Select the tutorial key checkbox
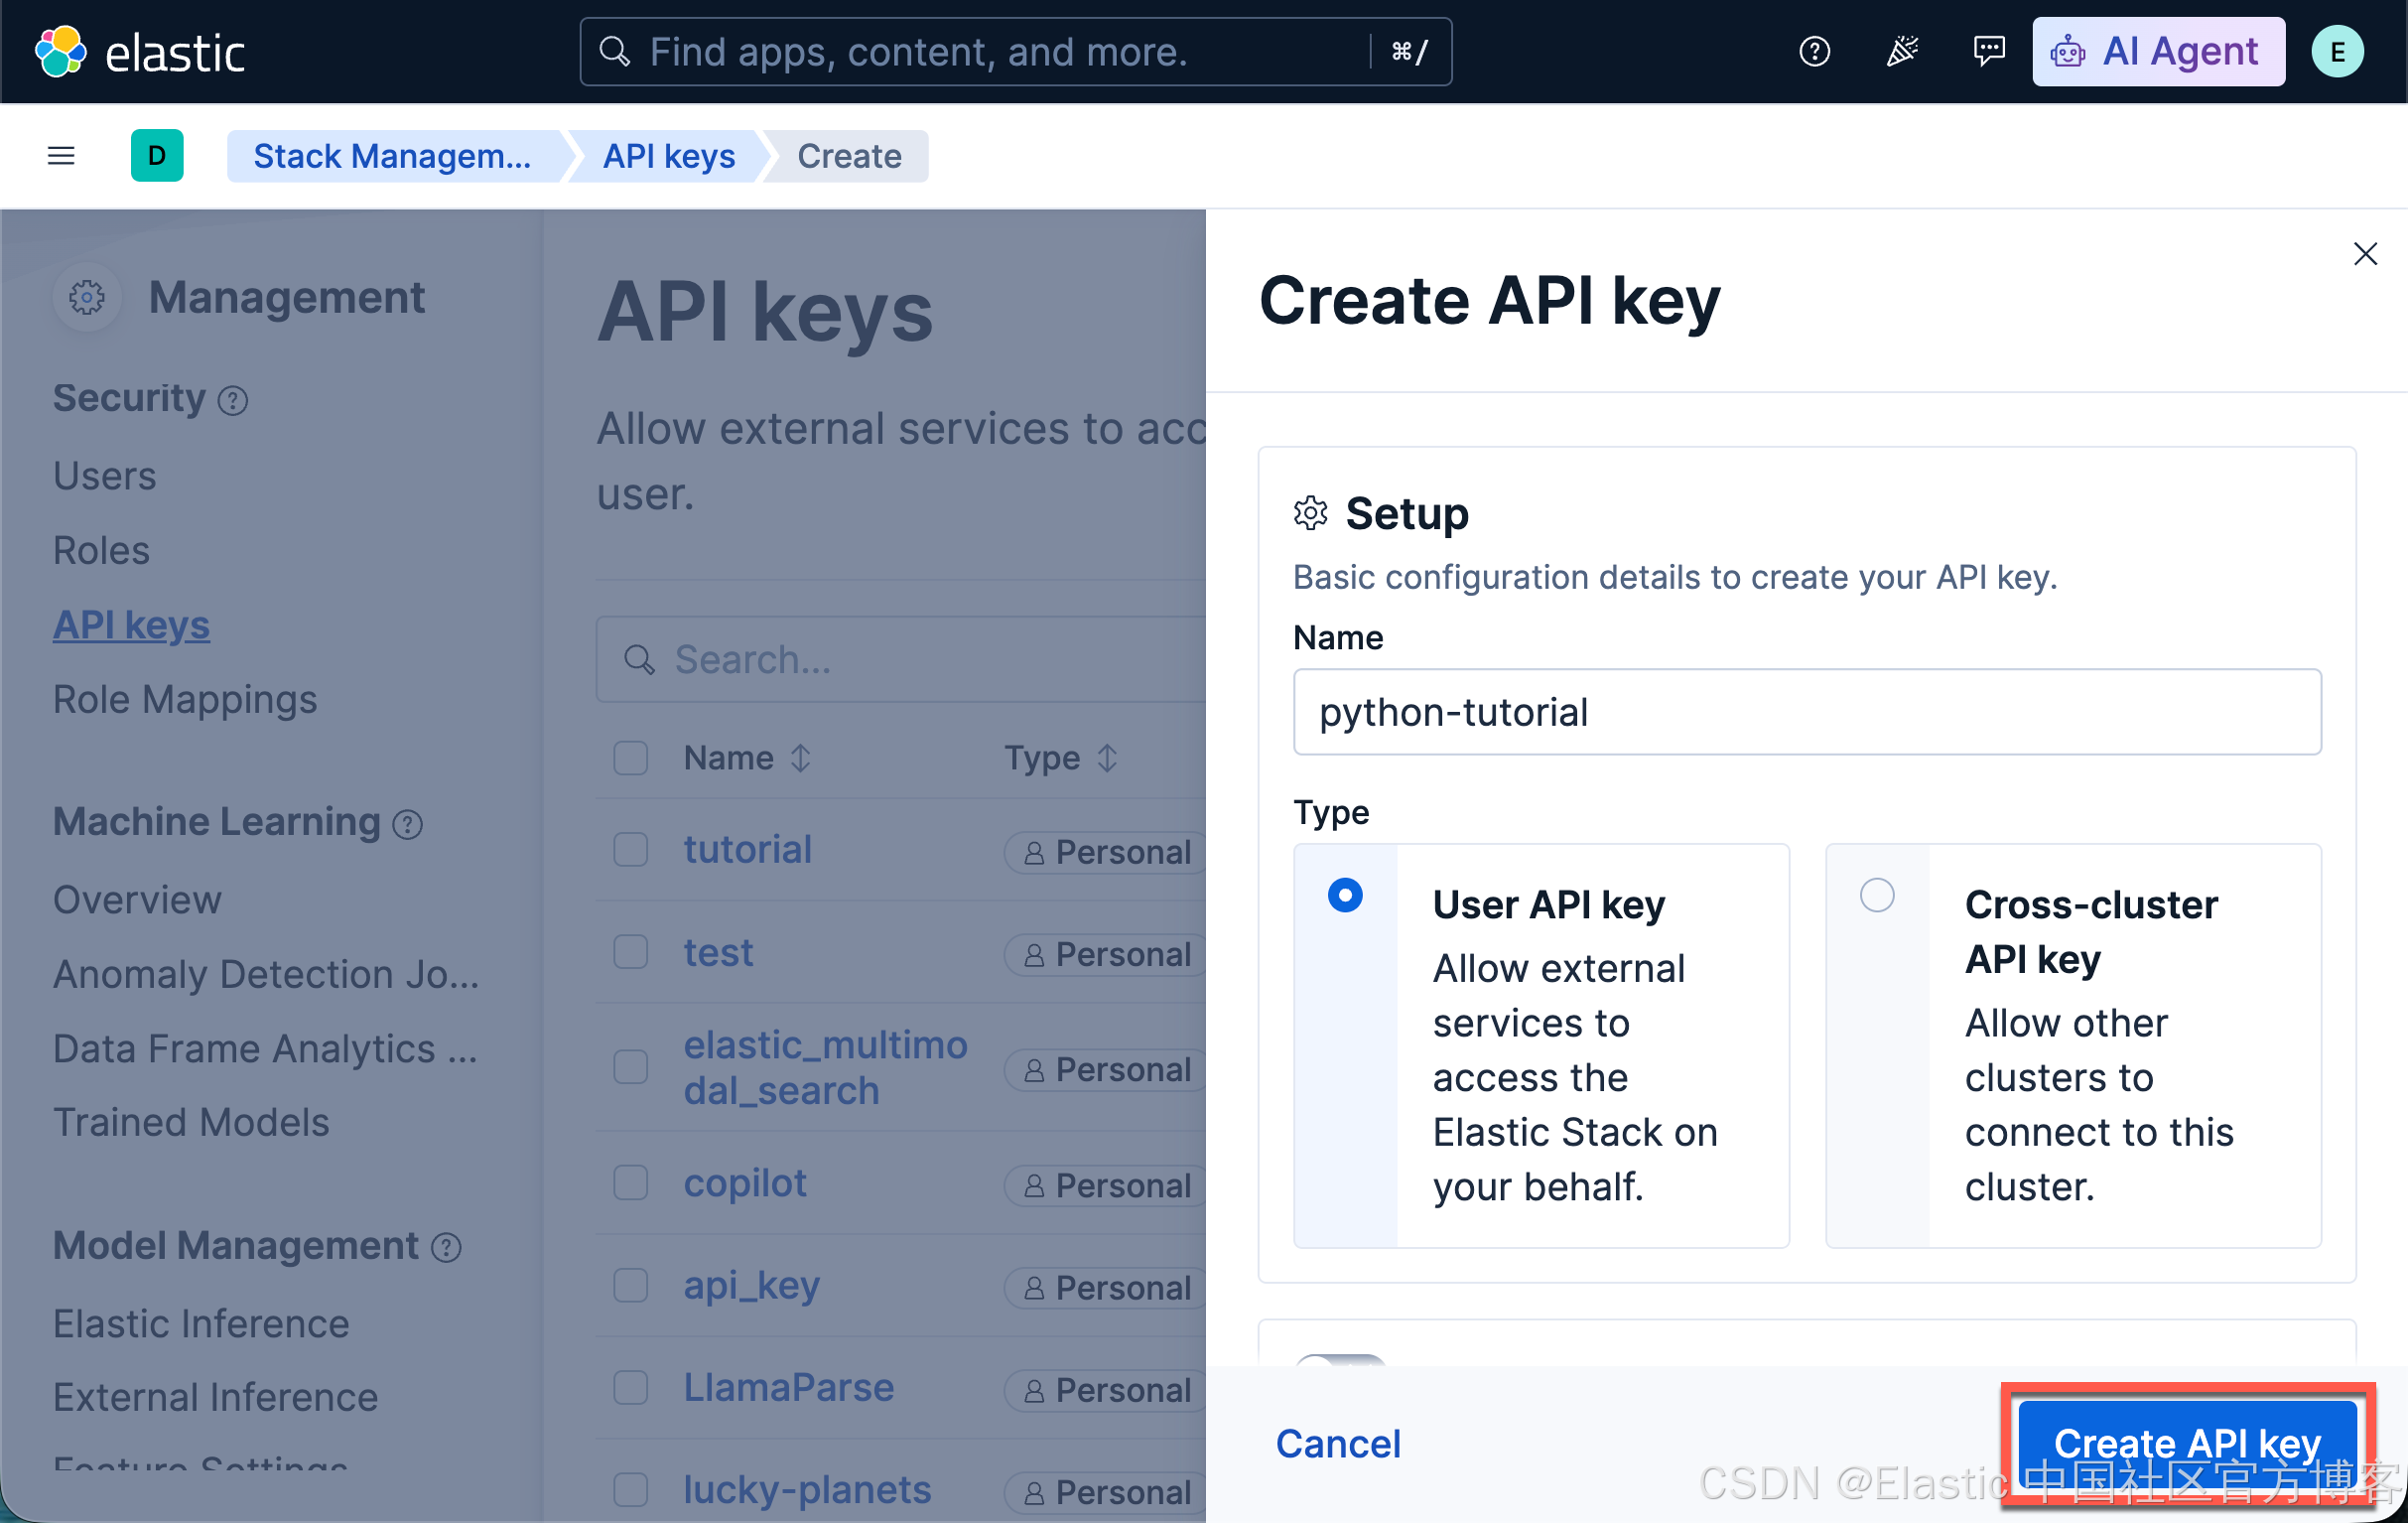 631,850
